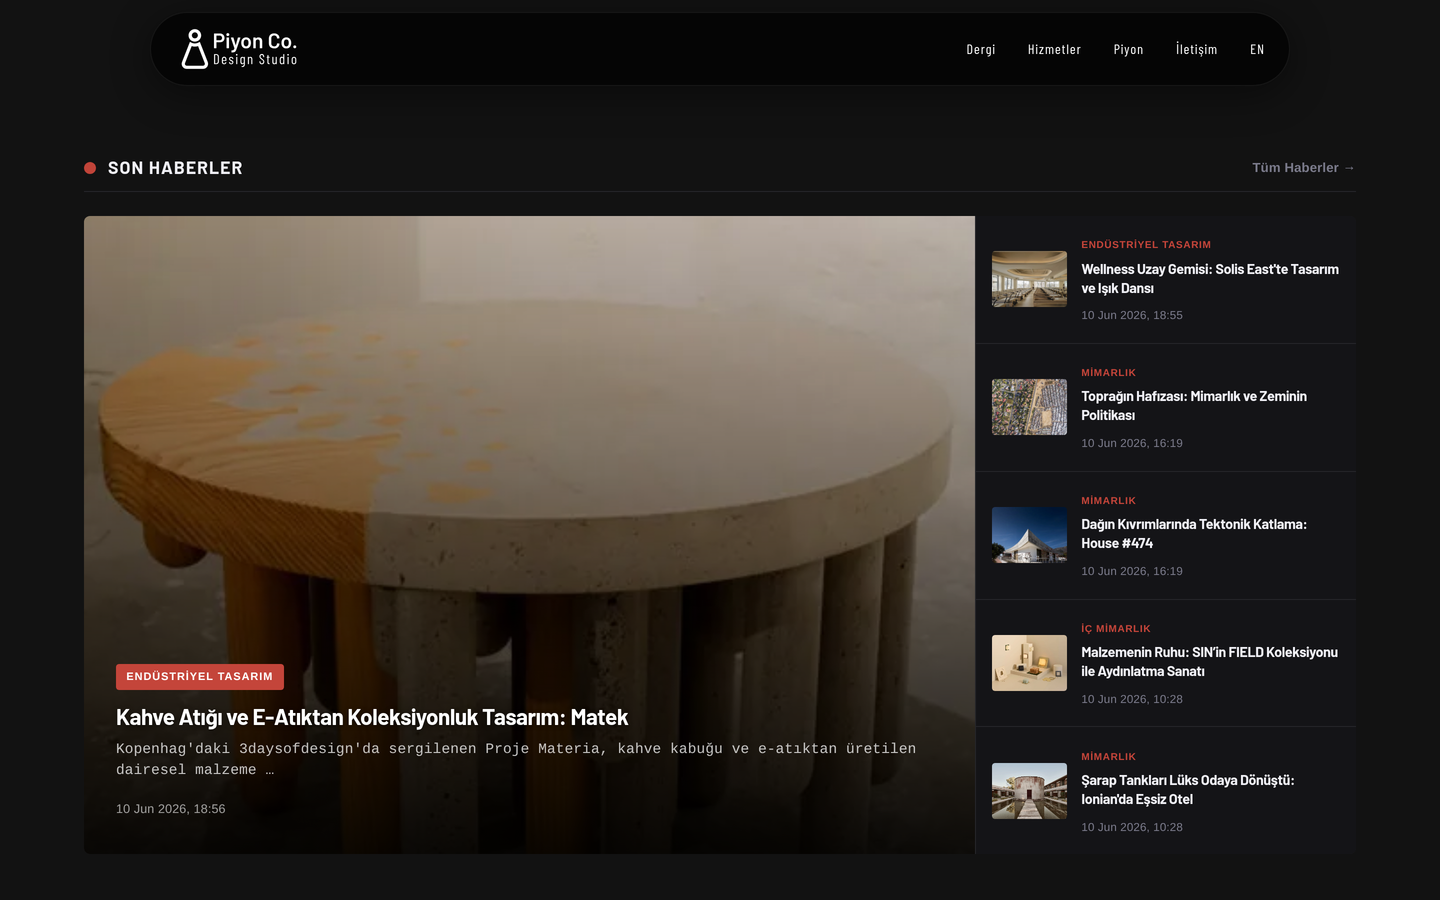Open the aerial Toprağın Hafızası thumbnail
The height and width of the screenshot is (900, 1440).
point(1029,407)
